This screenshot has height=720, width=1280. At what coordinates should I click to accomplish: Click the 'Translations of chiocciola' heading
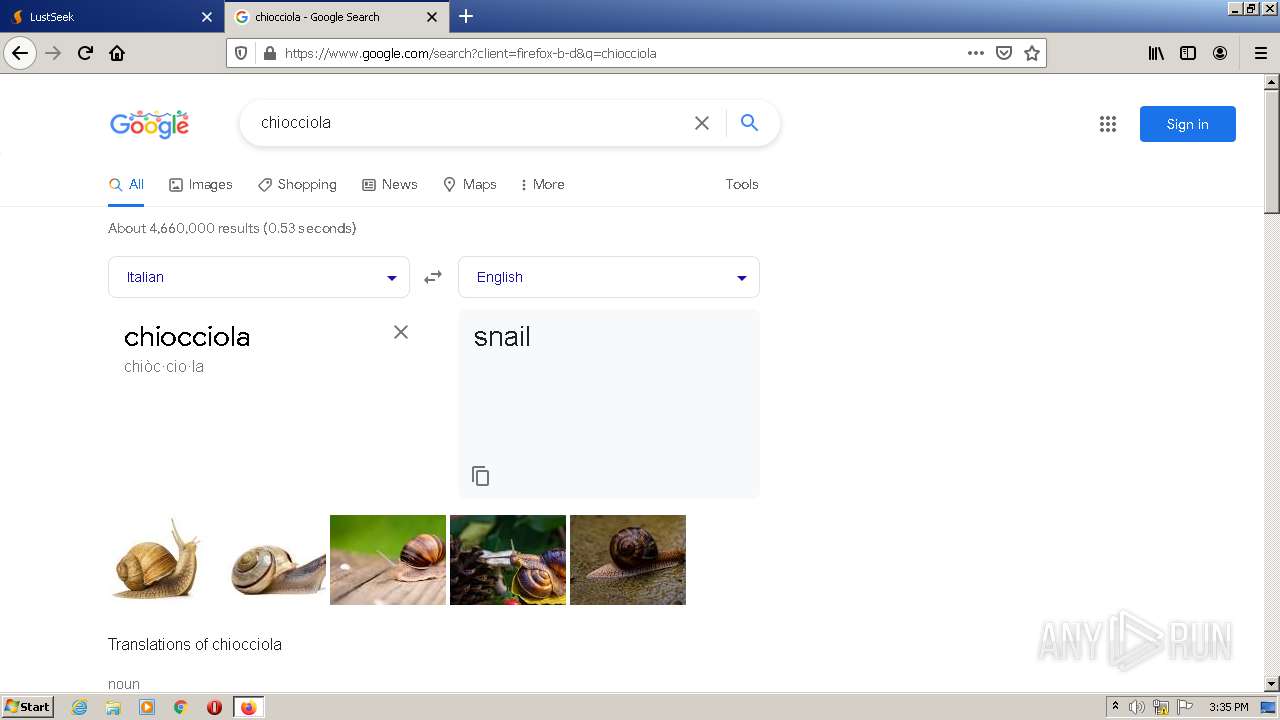[x=195, y=644]
